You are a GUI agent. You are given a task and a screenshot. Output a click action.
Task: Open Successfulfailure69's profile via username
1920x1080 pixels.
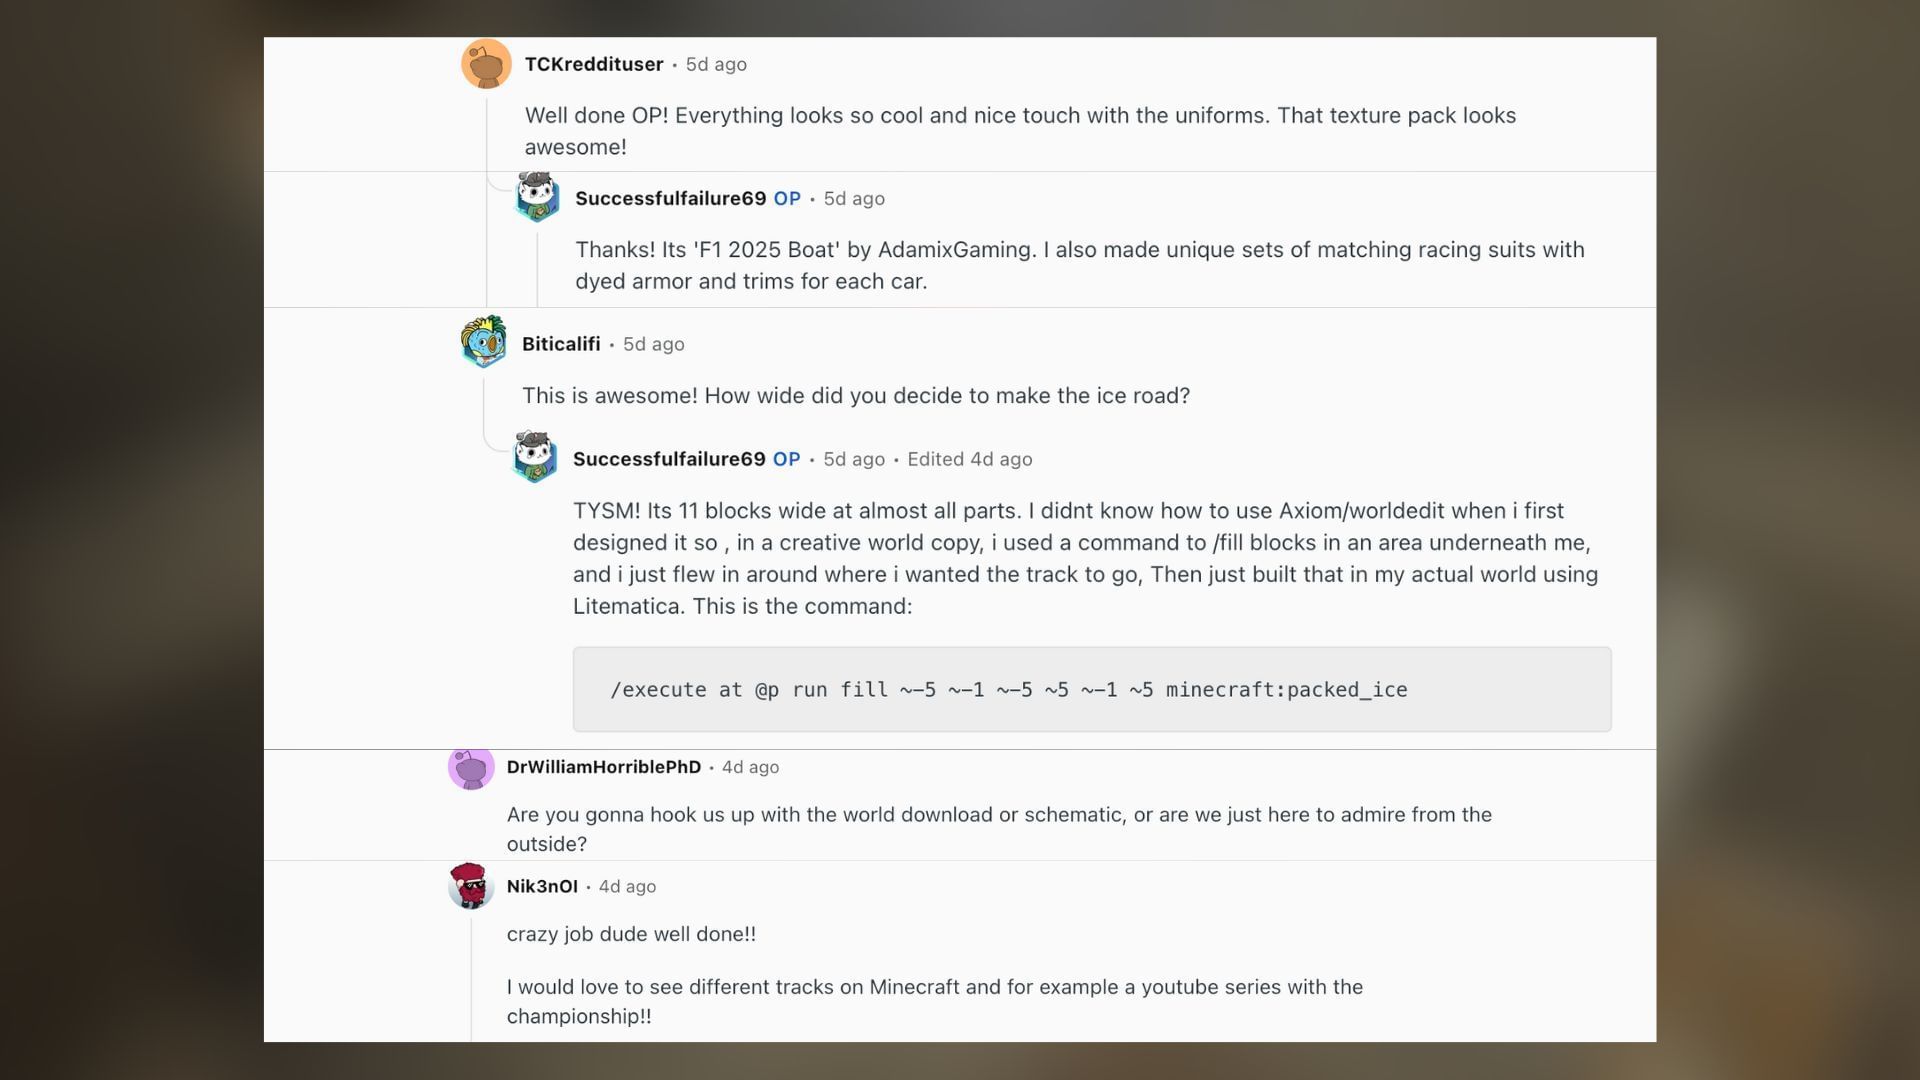pyautogui.click(x=671, y=198)
